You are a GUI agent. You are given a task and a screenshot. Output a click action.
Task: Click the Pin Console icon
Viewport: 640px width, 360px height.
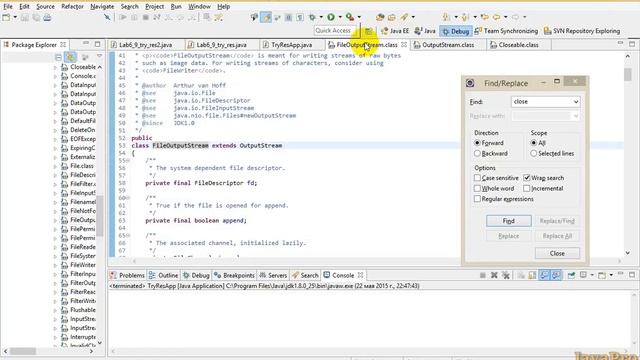pyautogui.click(x=571, y=275)
